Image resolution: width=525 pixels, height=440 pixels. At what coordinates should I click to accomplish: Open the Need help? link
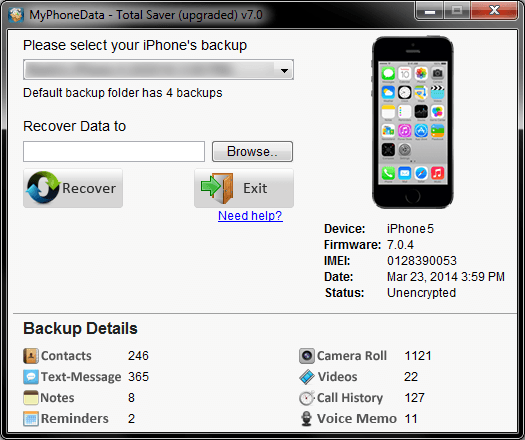250,216
